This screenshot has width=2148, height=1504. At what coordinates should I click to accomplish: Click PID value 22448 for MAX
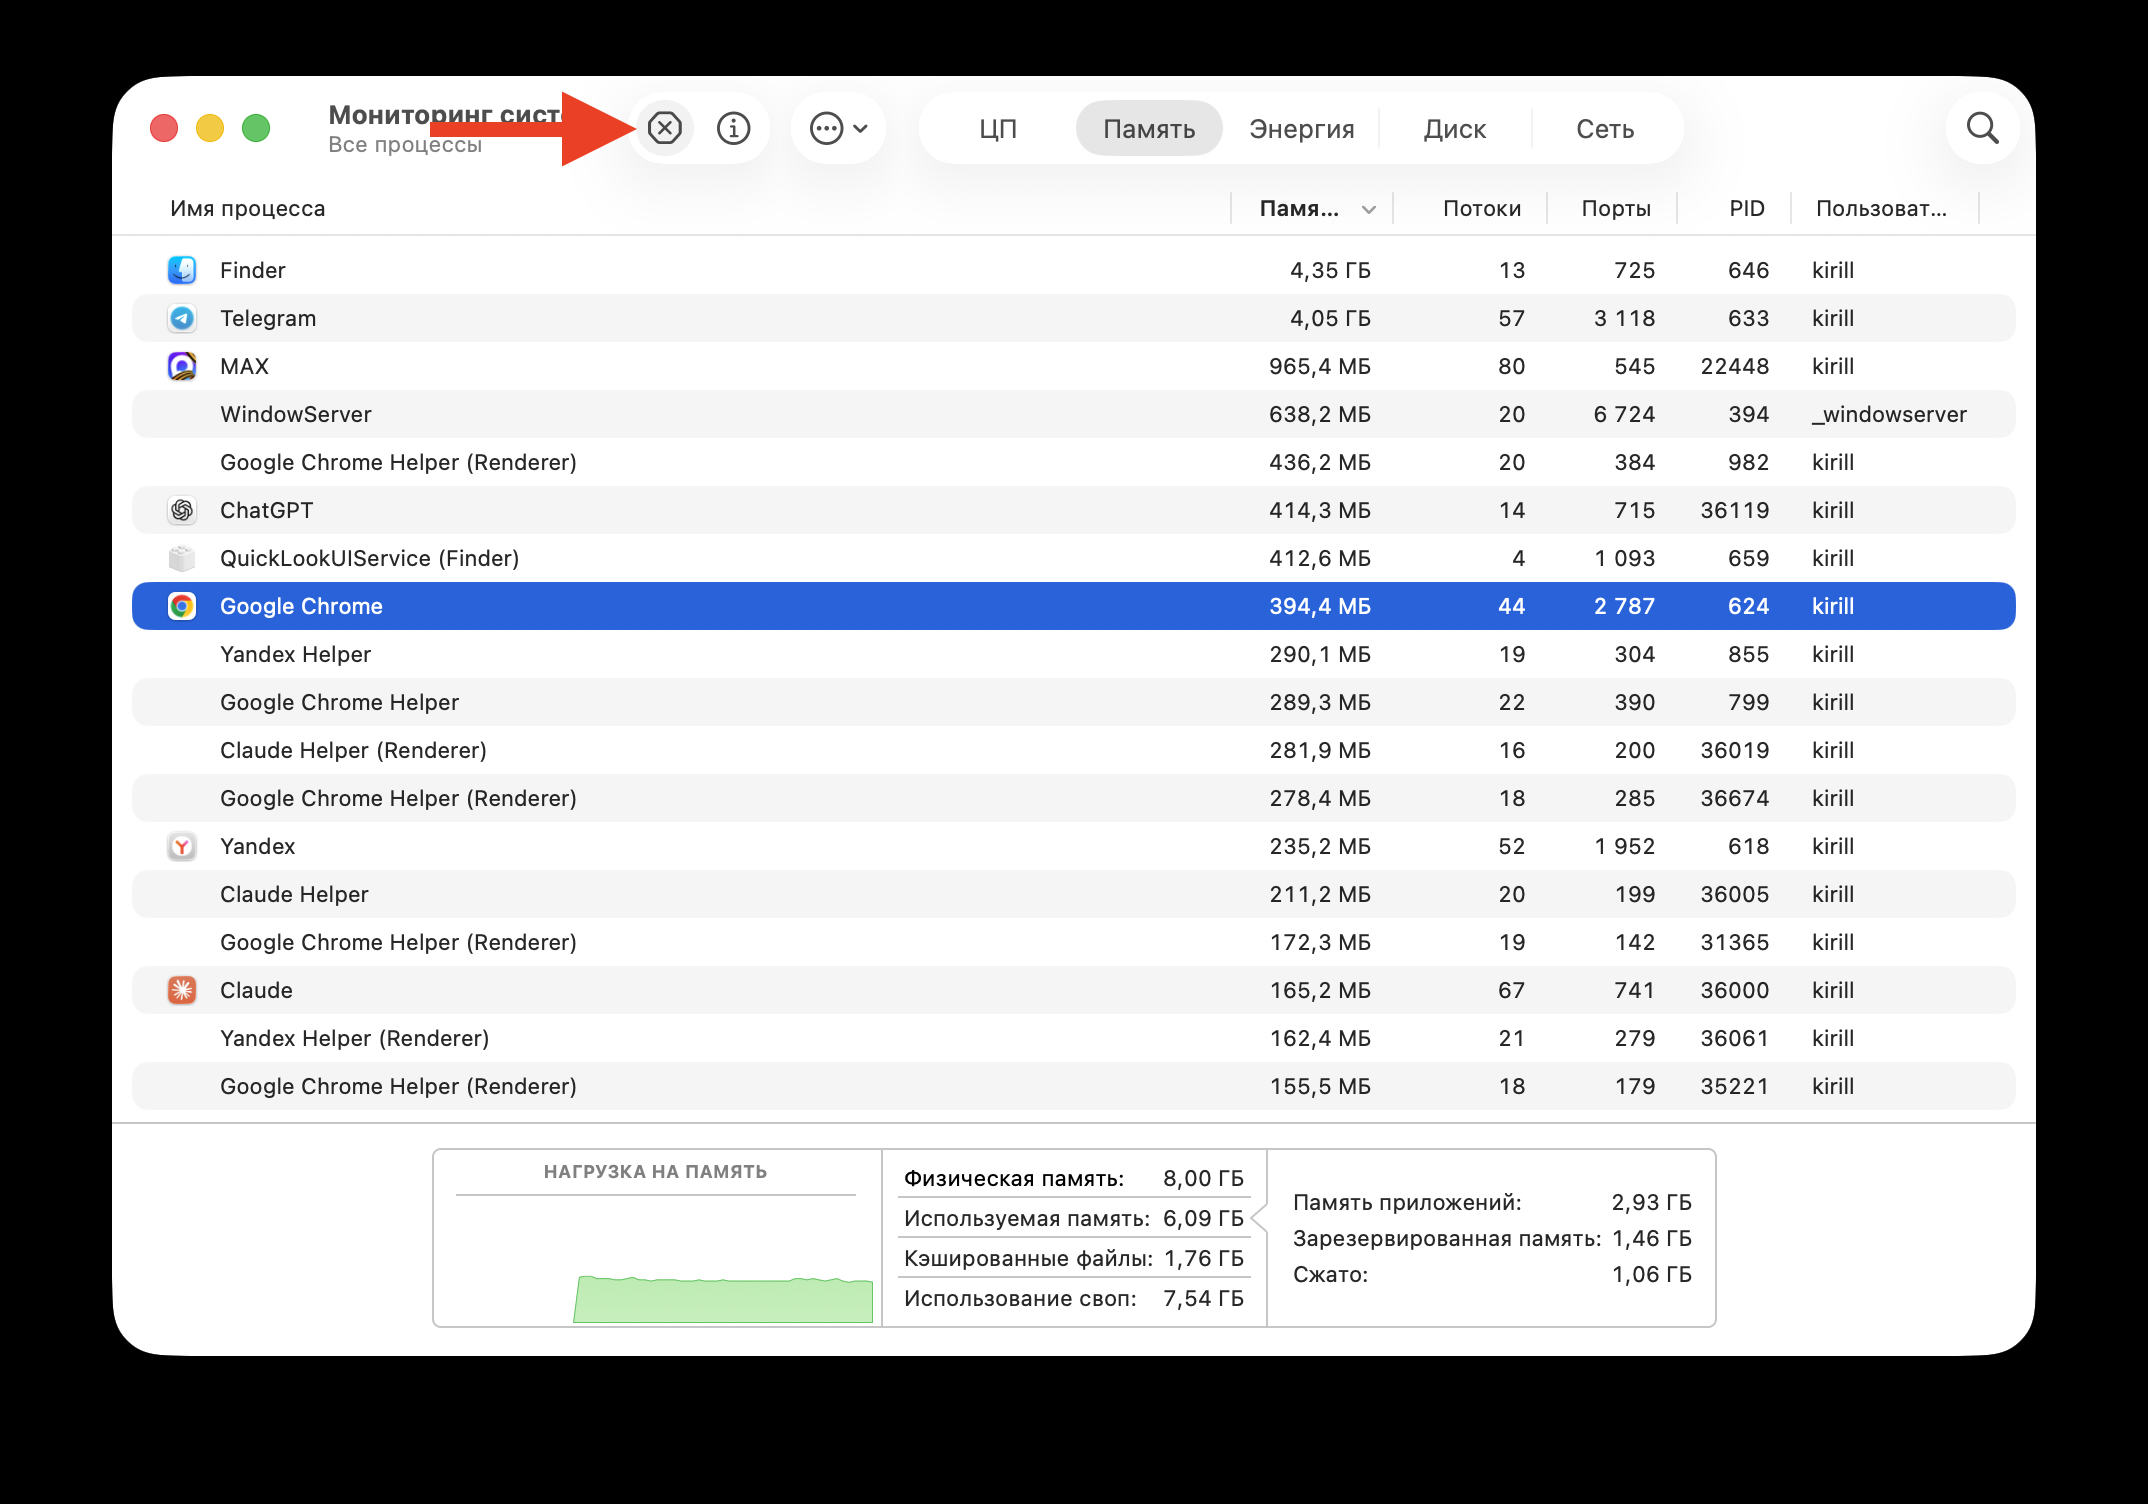[1734, 366]
